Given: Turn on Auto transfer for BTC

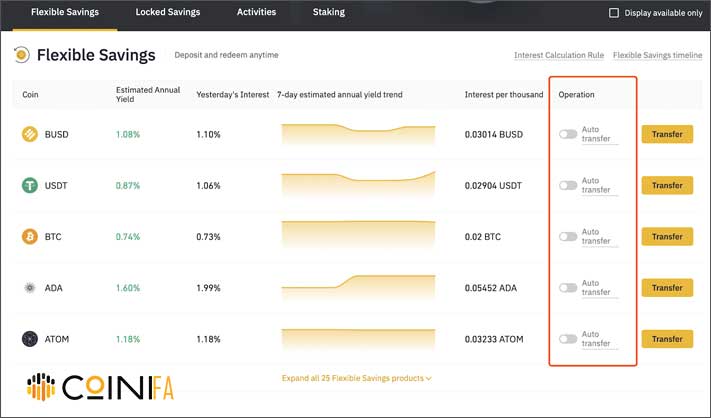Looking at the screenshot, I should (568, 237).
